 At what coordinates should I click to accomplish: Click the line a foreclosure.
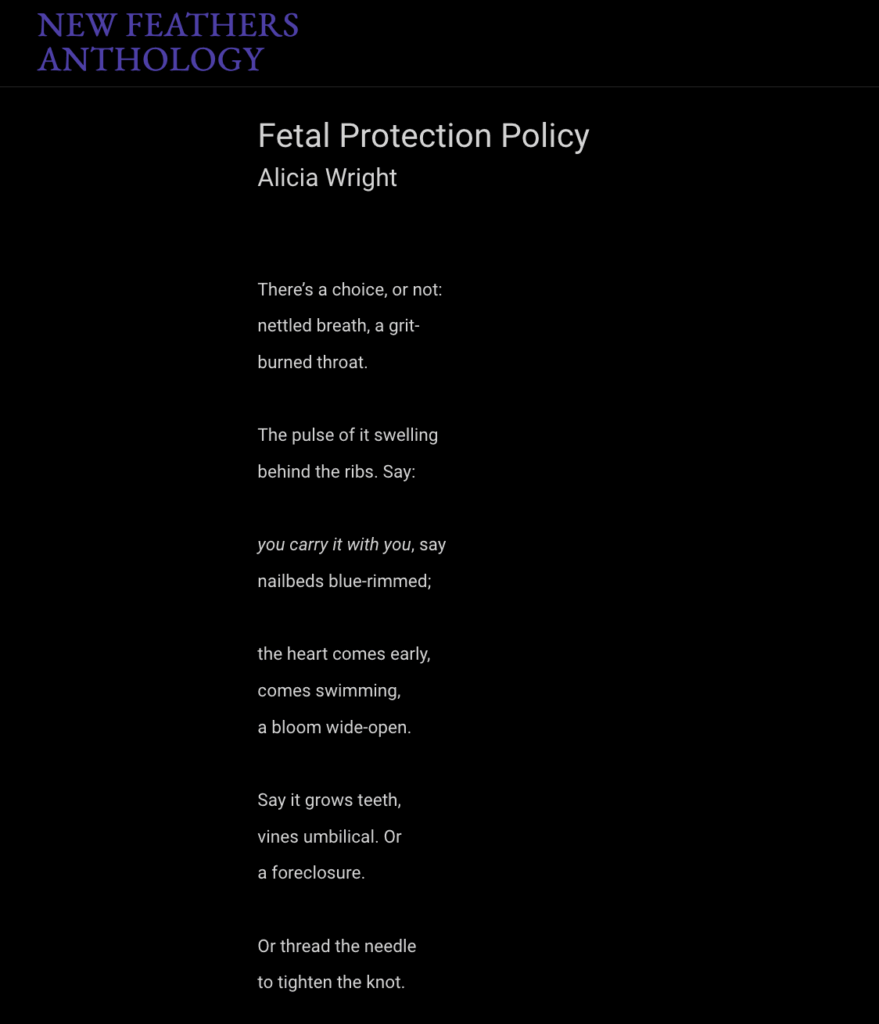[311, 872]
